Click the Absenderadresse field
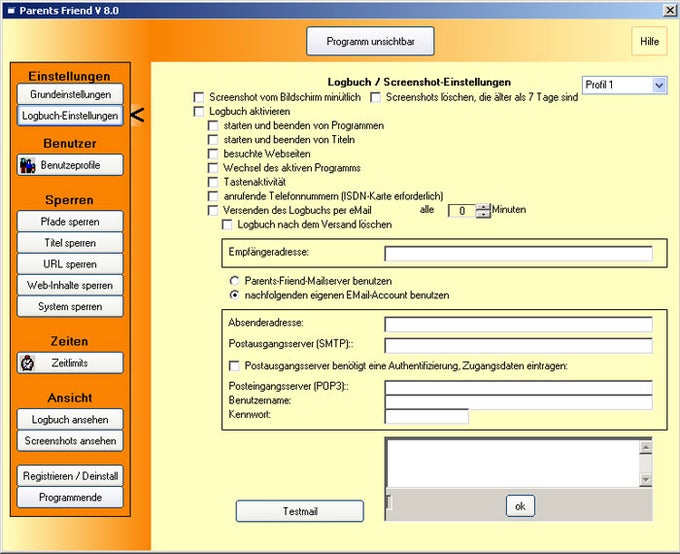Image resolution: width=680 pixels, height=554 pixels. point(518,324)
